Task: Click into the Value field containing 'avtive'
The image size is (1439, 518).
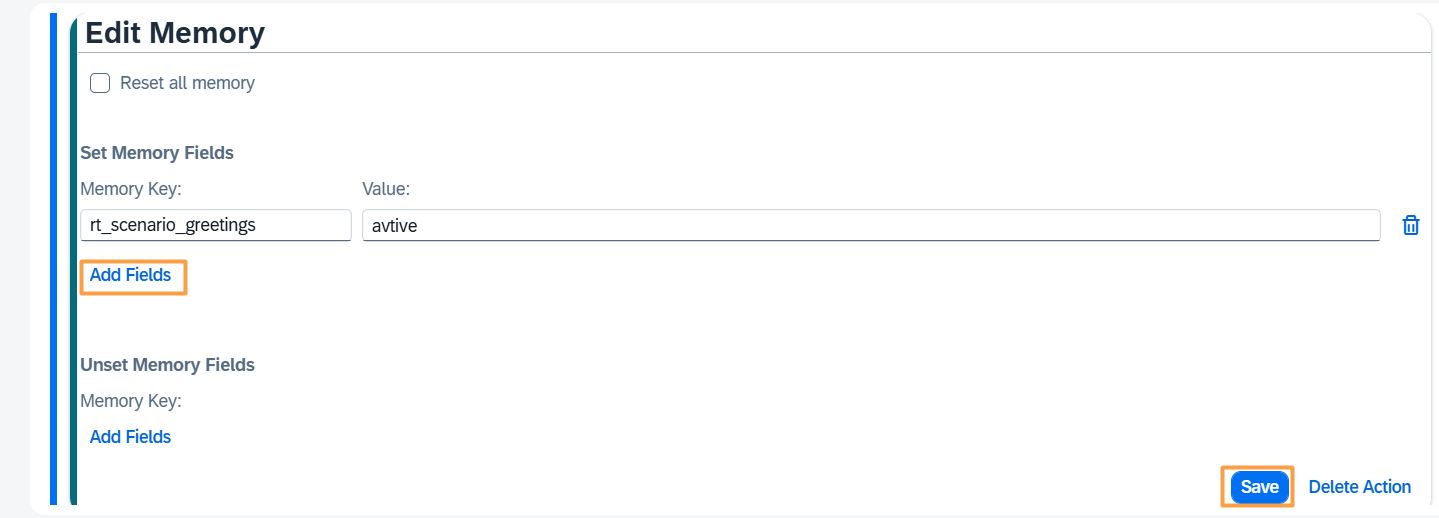Action: (871, 225)
